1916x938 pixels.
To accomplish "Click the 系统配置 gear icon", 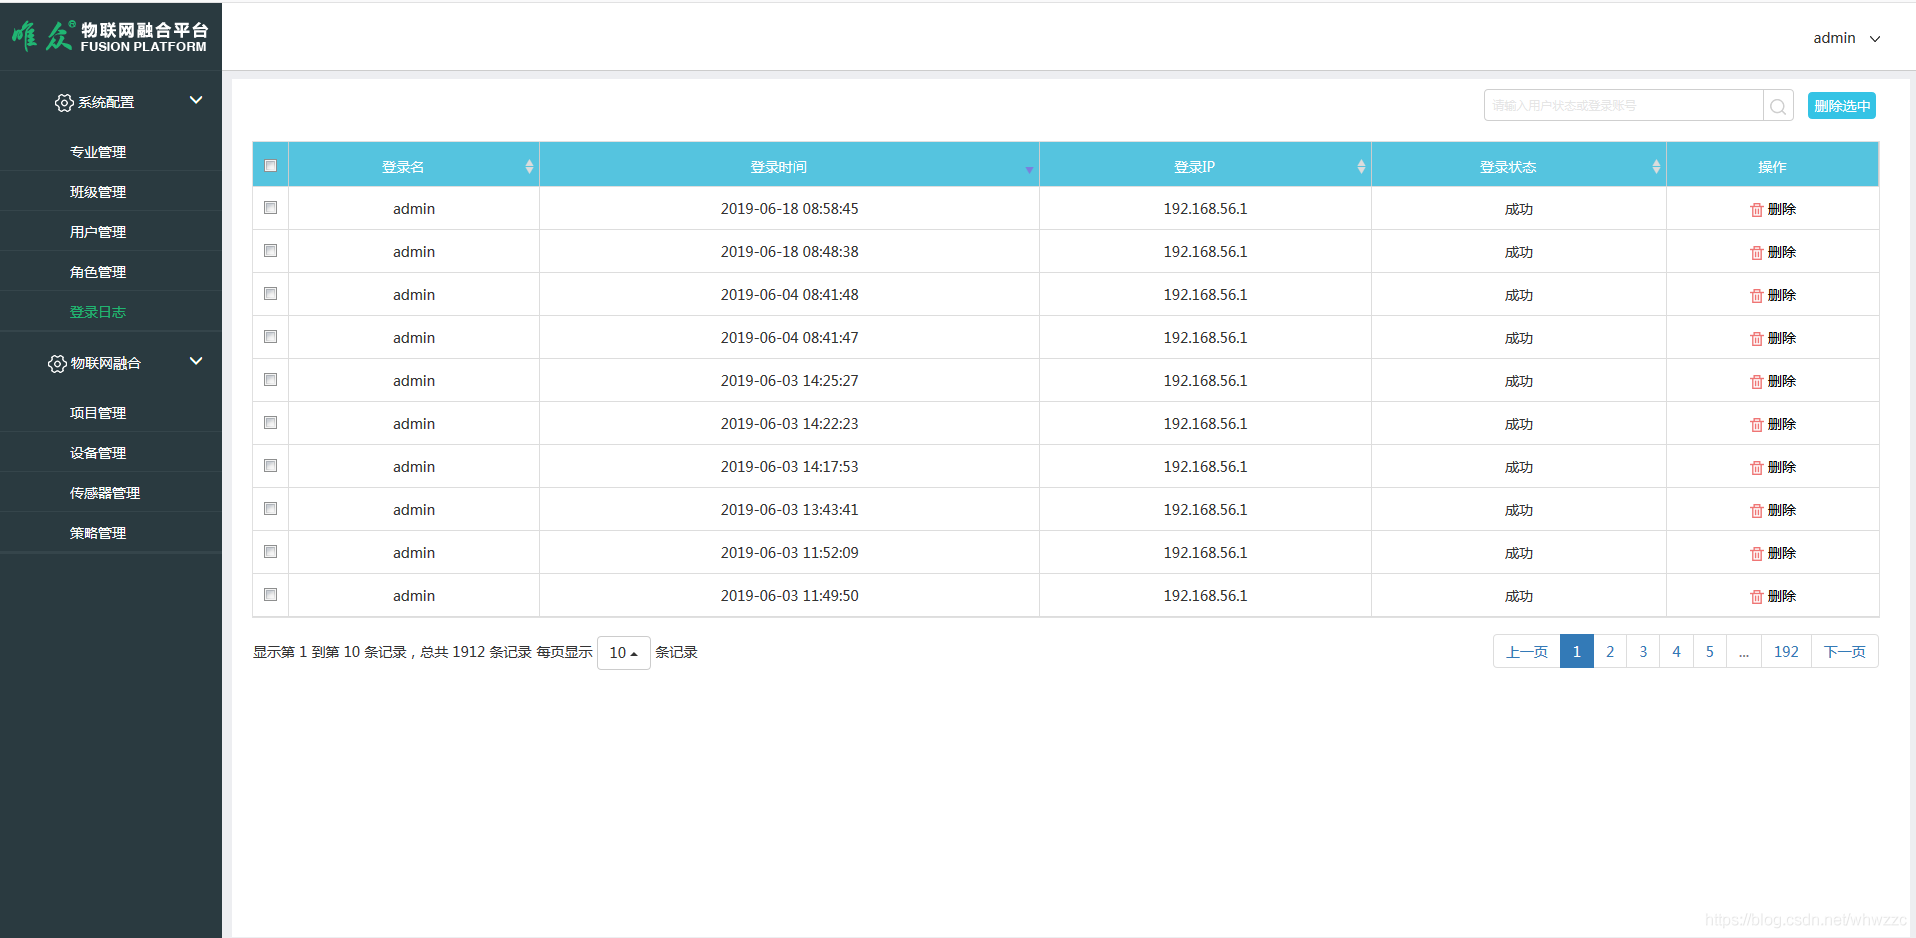I will pyautogui.click(x=64, y=103).
